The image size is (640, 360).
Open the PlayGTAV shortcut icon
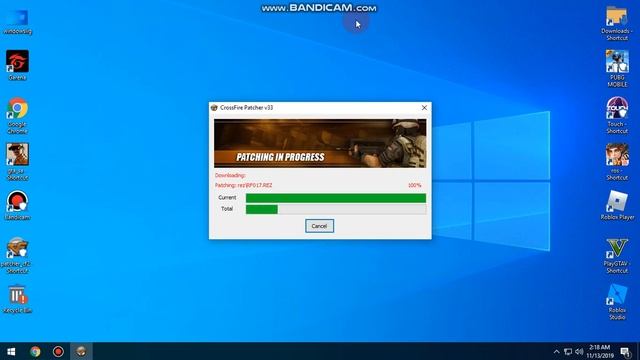click(x=617, y=255)
